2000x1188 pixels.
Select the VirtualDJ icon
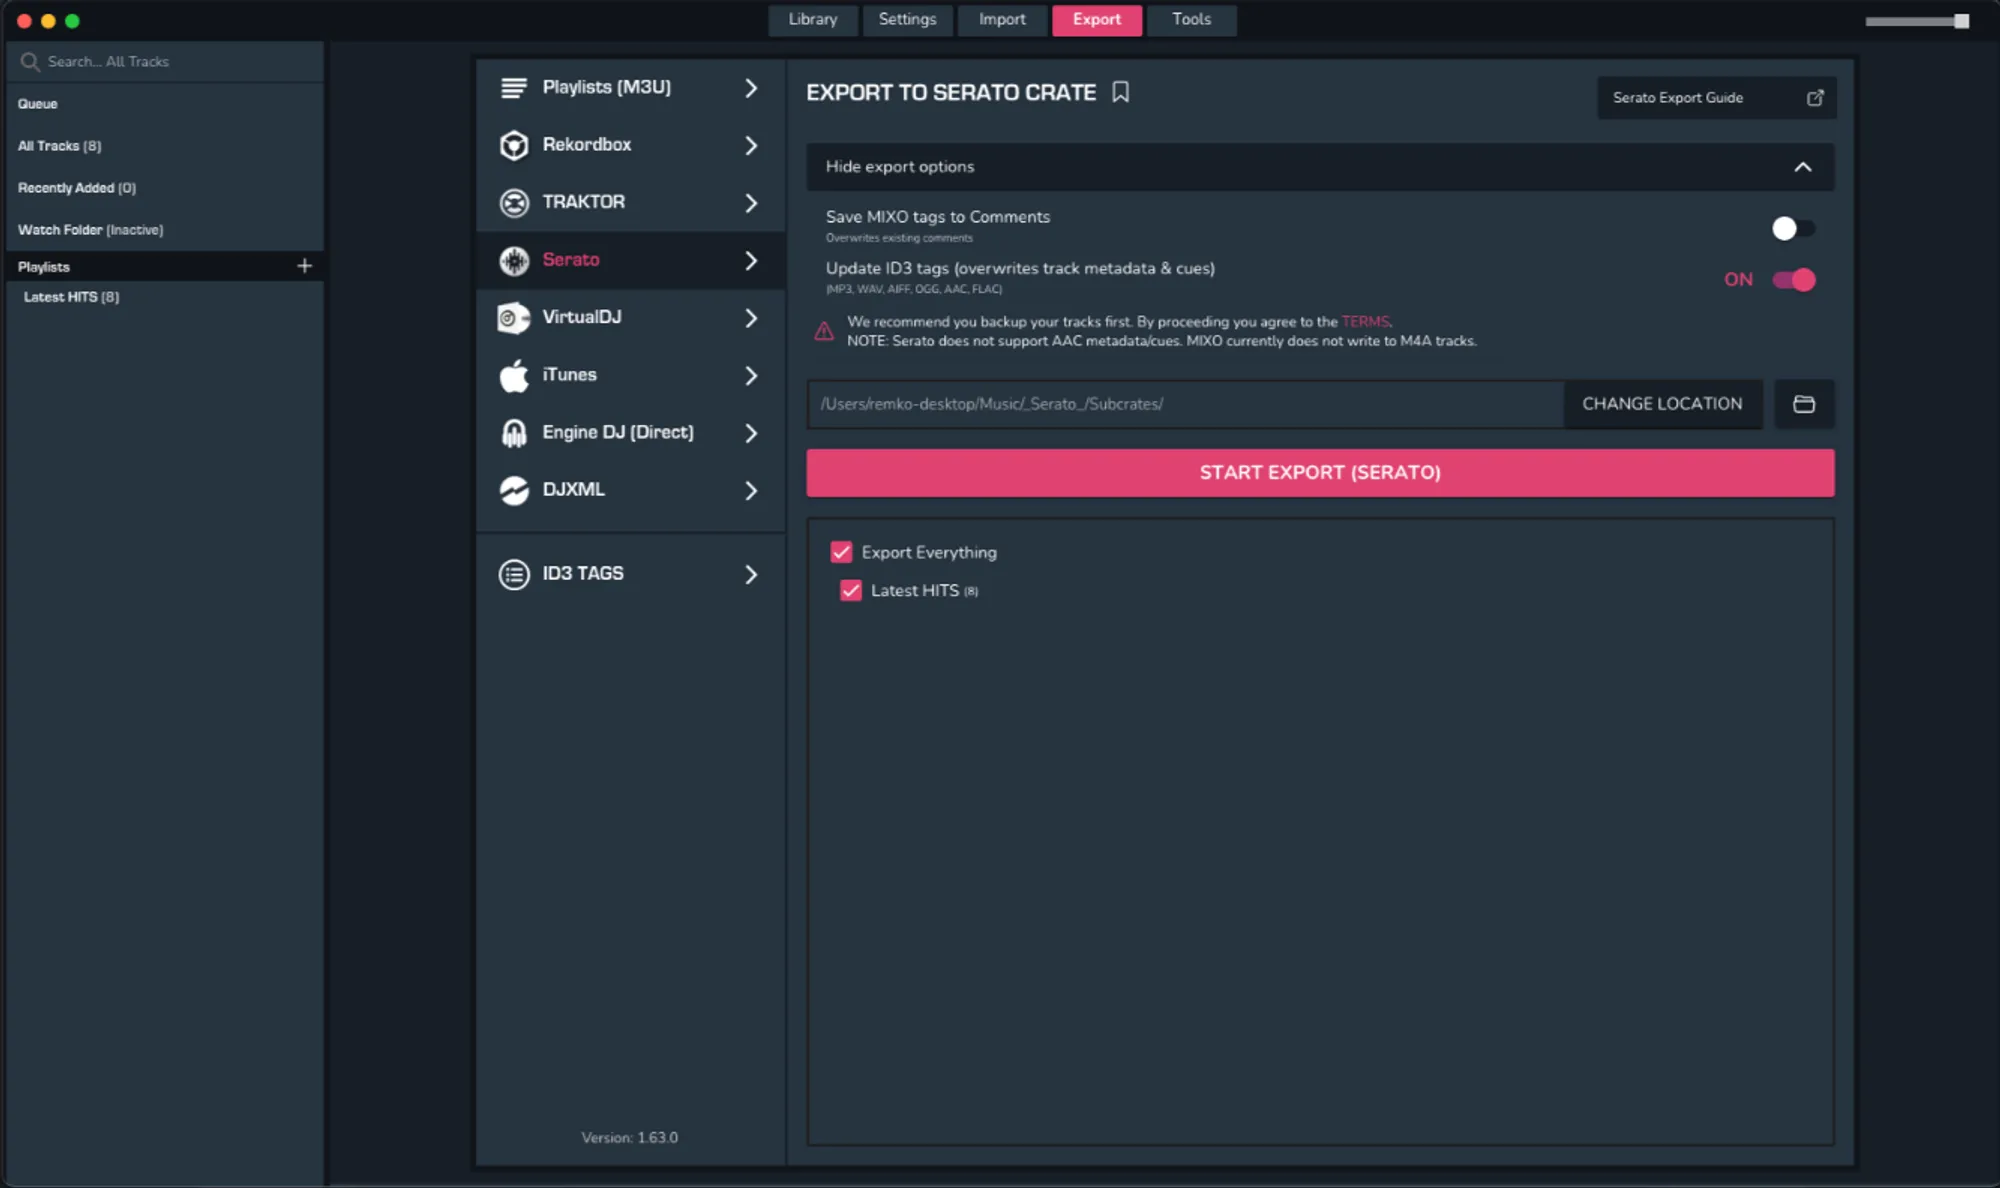pos(514,318)
